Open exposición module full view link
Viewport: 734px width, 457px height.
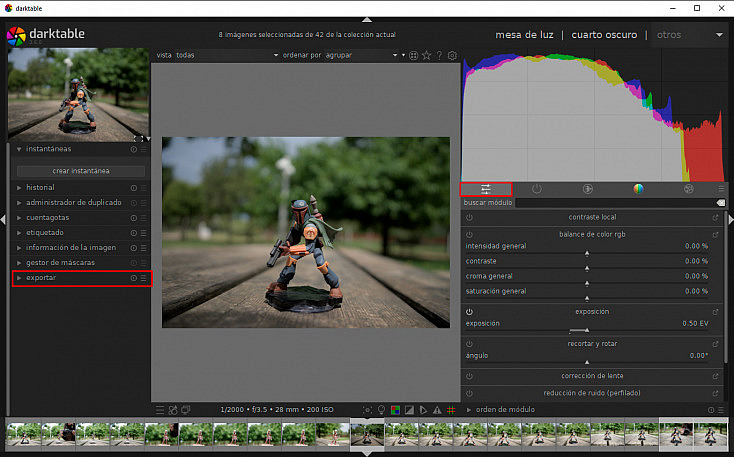pos(715,312)
